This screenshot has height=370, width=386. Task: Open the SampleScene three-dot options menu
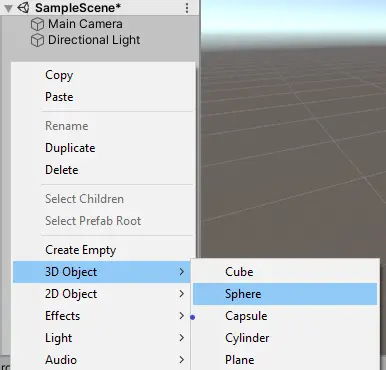(187, 8)
